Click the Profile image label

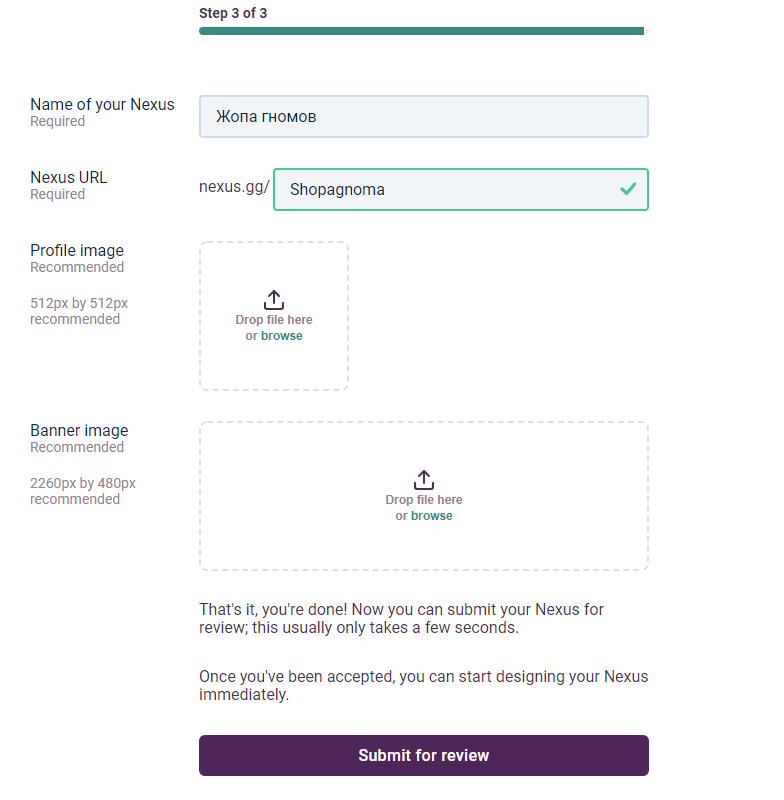(x=77, y=251)
